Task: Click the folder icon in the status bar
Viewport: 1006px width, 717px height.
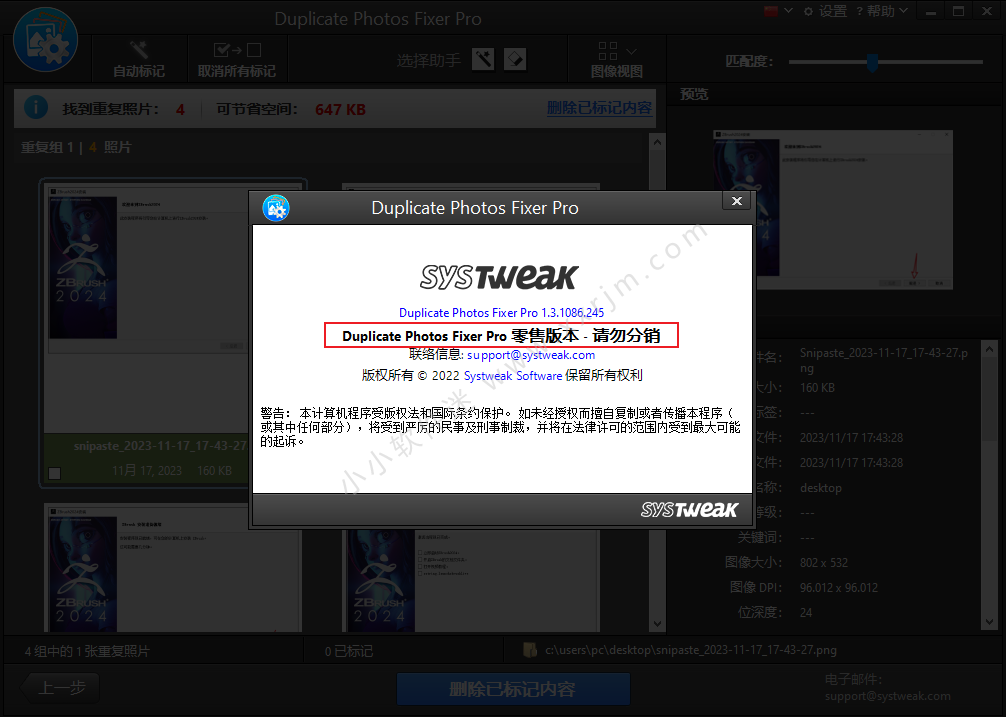Action: [530, 650]
